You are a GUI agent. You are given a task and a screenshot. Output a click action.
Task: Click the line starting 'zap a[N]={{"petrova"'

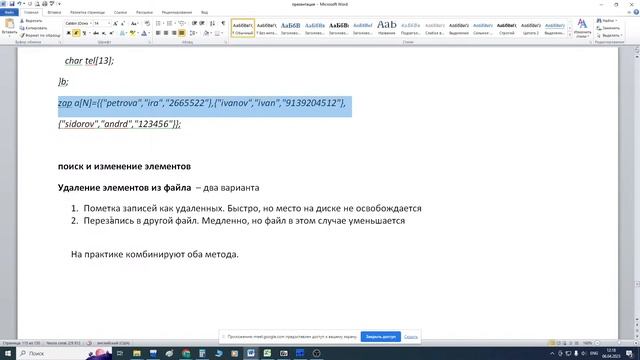(x=202, y=103)
